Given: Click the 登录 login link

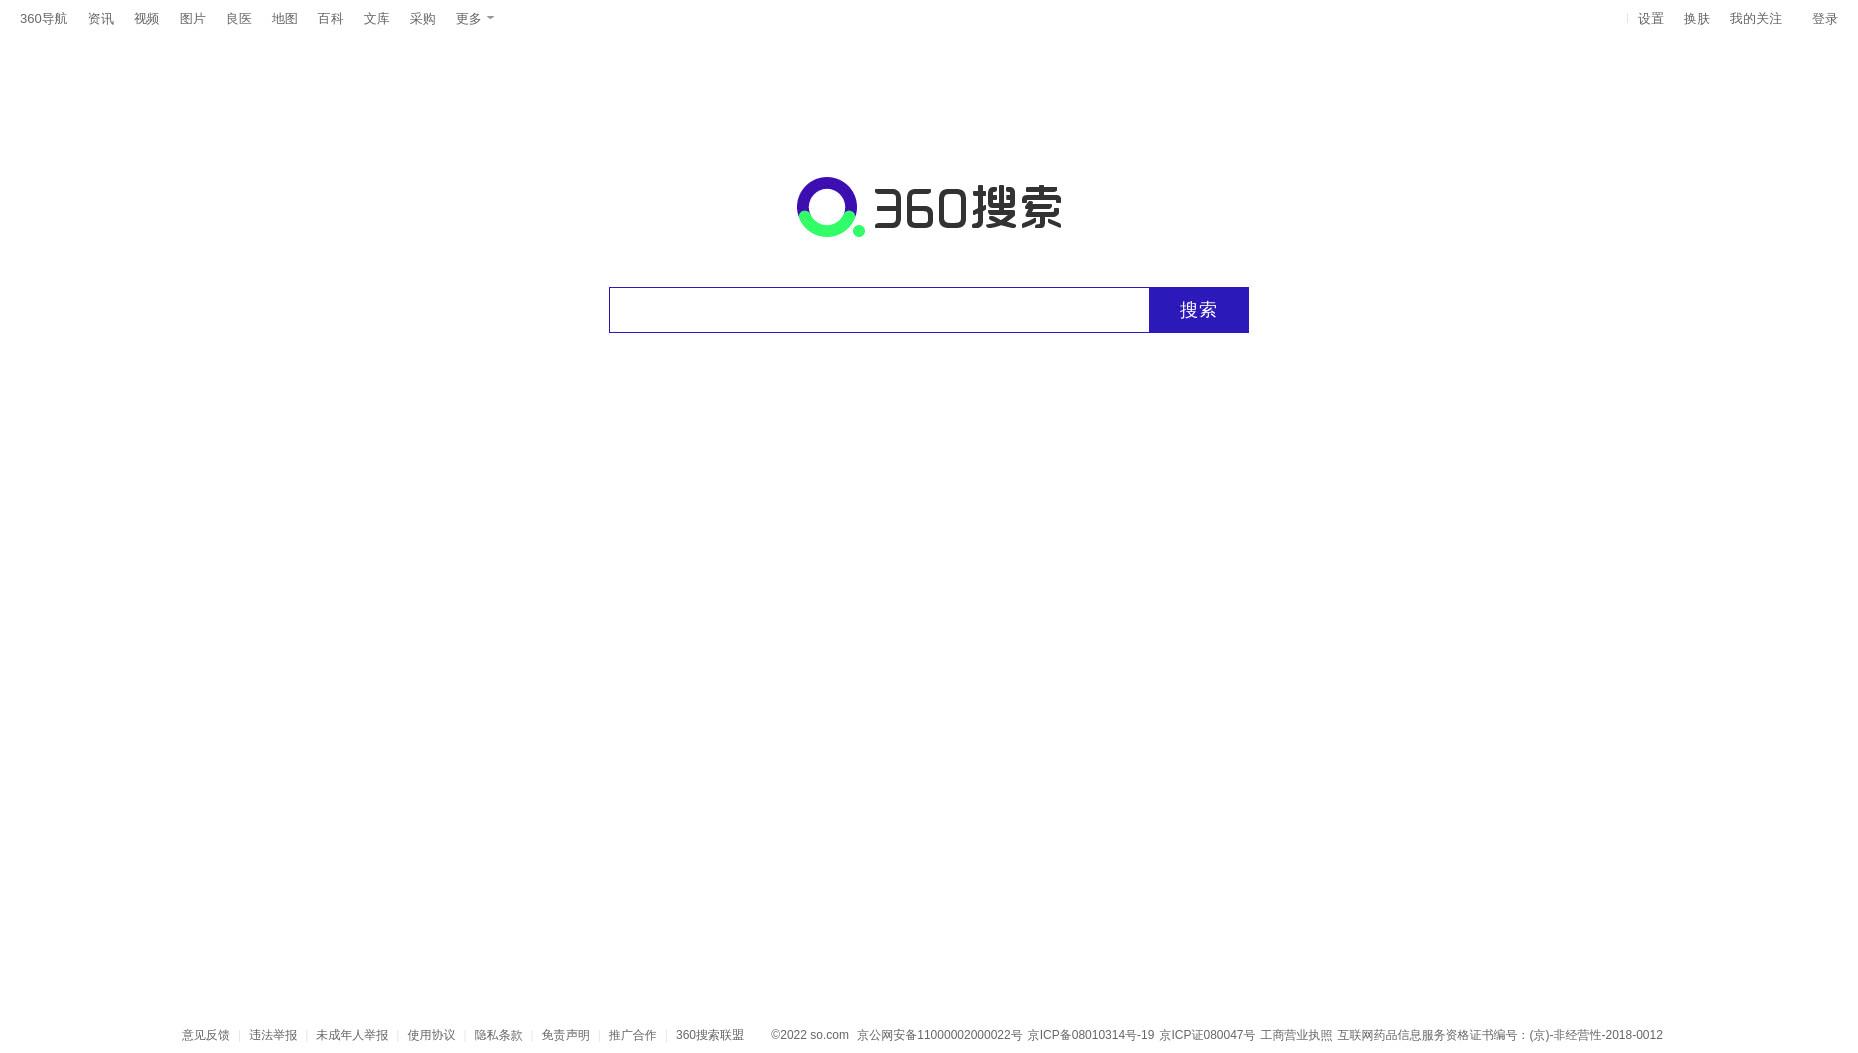Looking at the screenshot, I should 1825,19.
